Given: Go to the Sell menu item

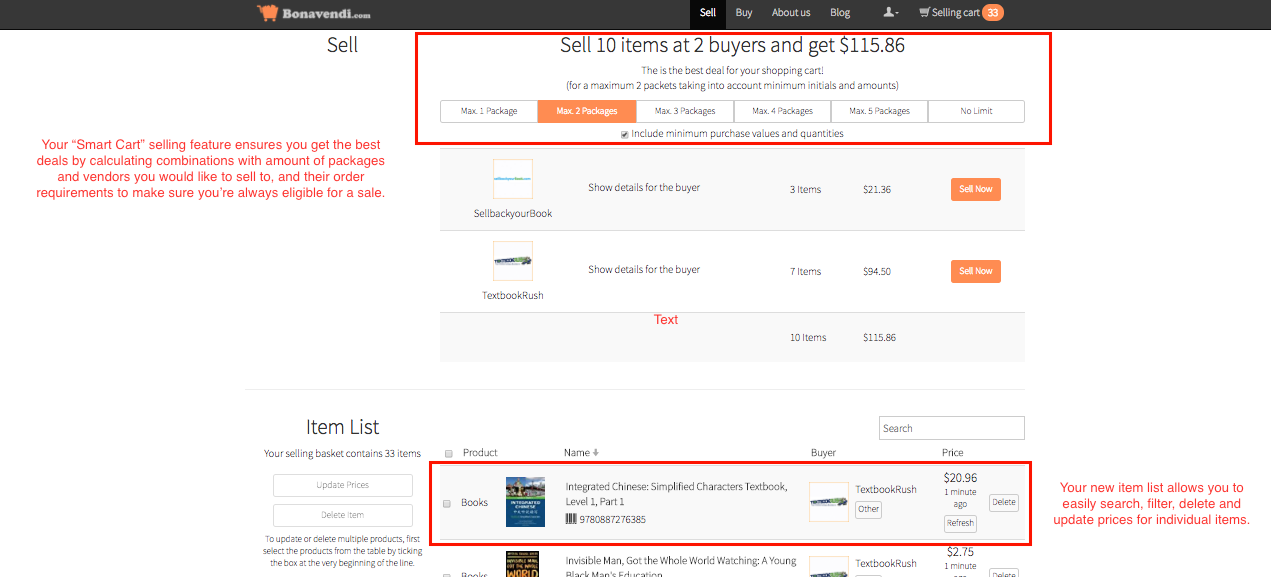Looking at the screenshot, I should 708,13.
